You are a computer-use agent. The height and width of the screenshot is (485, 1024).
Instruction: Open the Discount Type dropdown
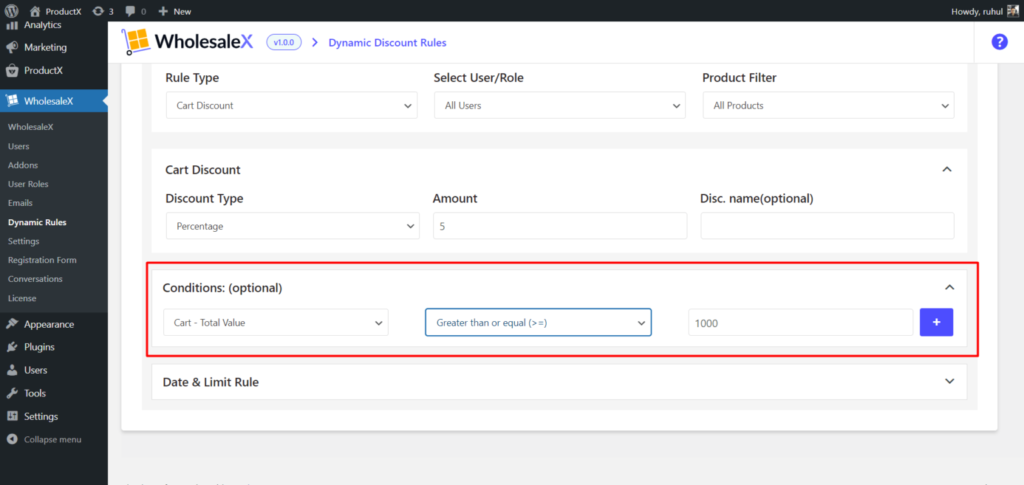click(x=293, y=226)
